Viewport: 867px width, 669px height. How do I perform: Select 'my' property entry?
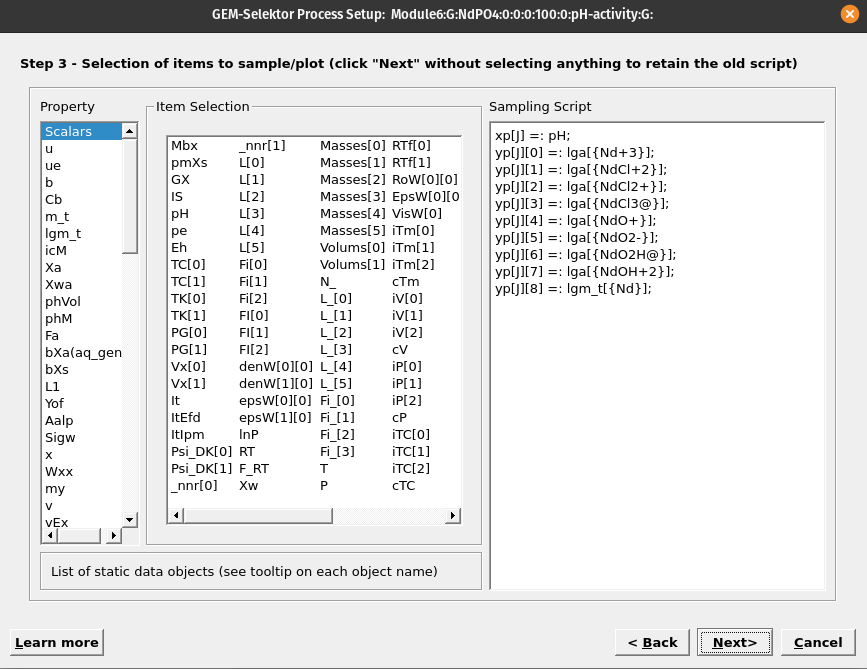click(x=55, y=489)
